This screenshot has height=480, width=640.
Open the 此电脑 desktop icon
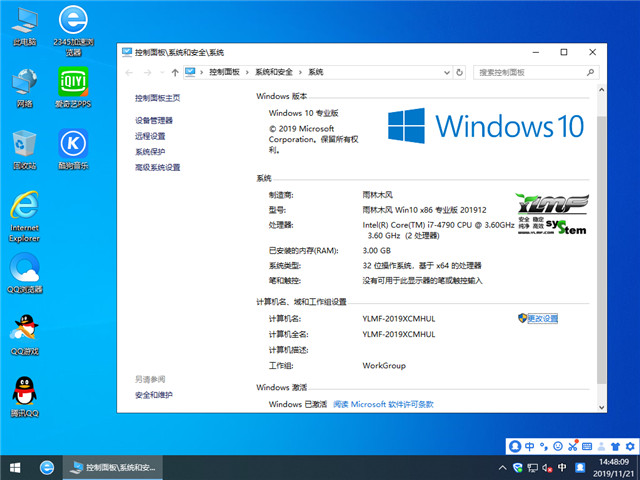pos(25,27)
